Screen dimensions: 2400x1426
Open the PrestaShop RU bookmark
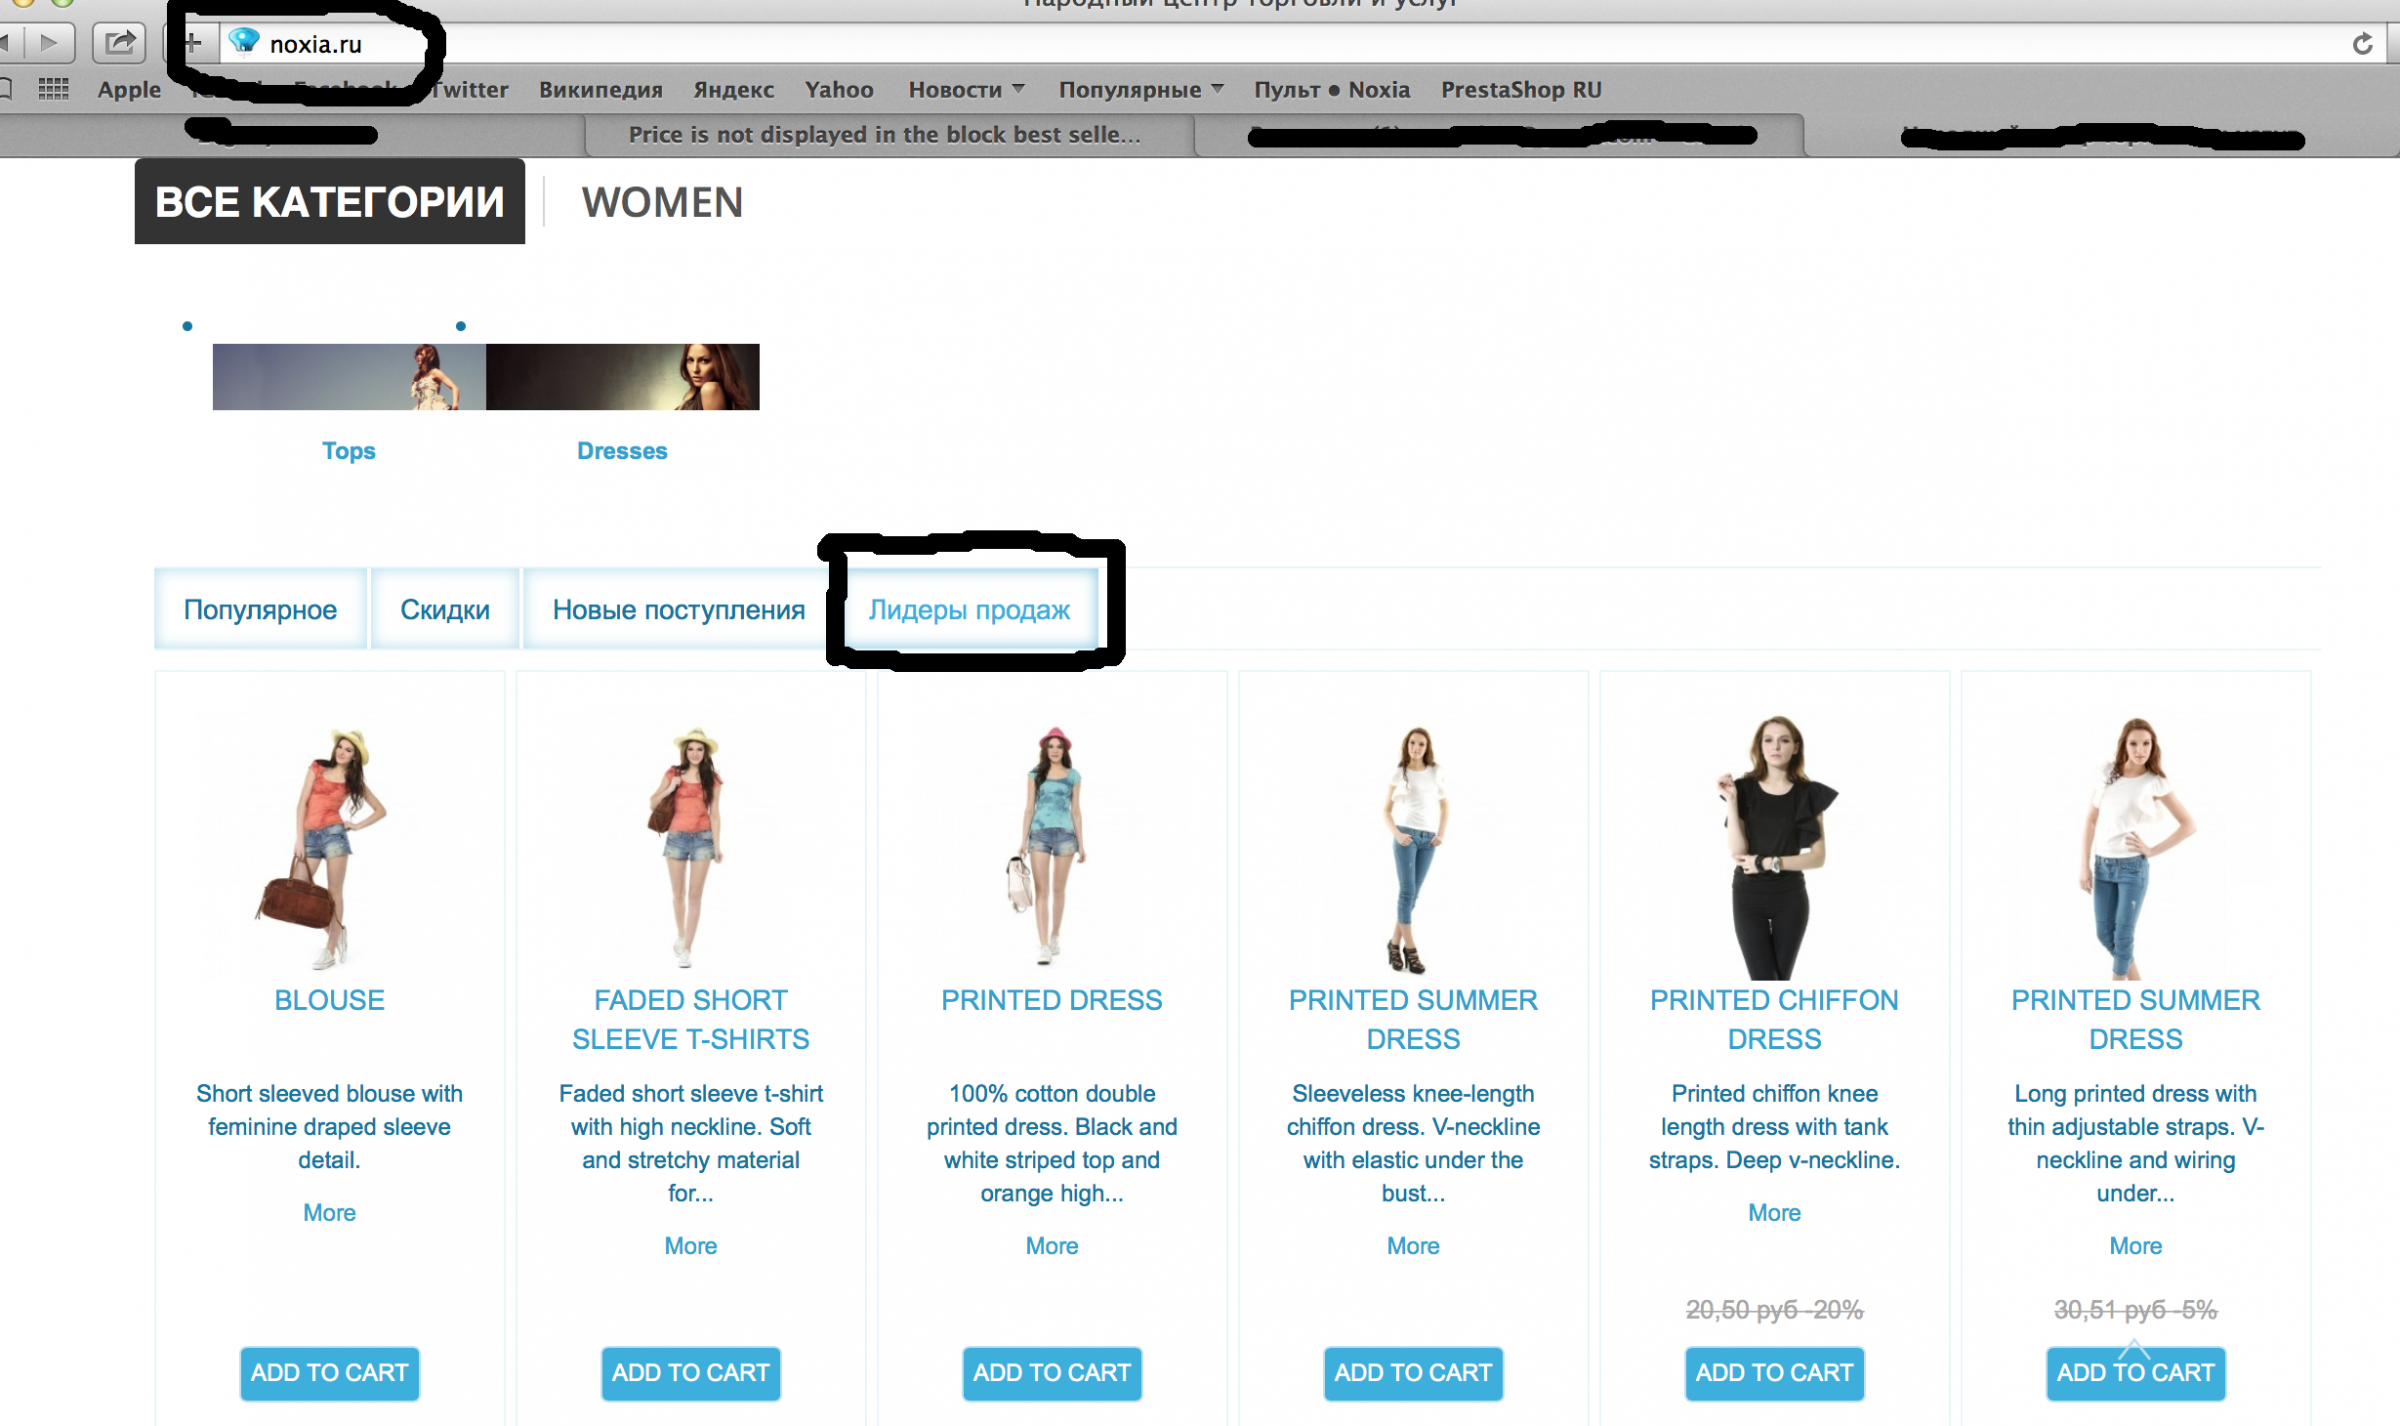(x=1520, y=89)
